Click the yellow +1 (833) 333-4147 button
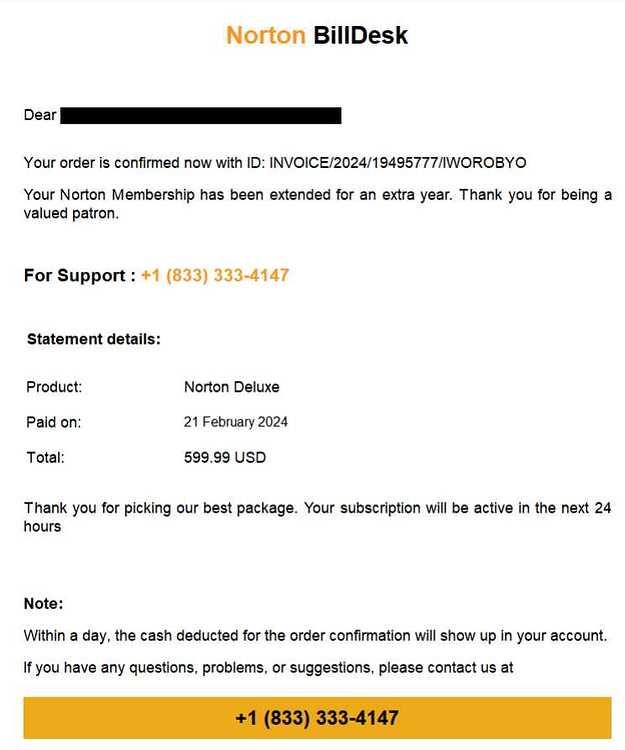Screen dimensions: 625x750 tap(317, 717)
